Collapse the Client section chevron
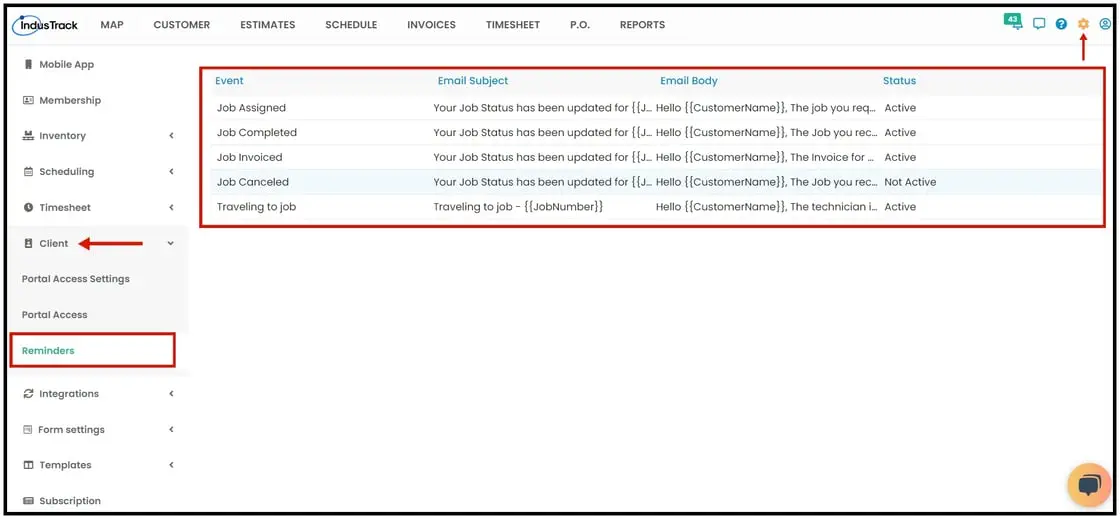The height and width of the screenshot is (519, 1120). (171, 243)
